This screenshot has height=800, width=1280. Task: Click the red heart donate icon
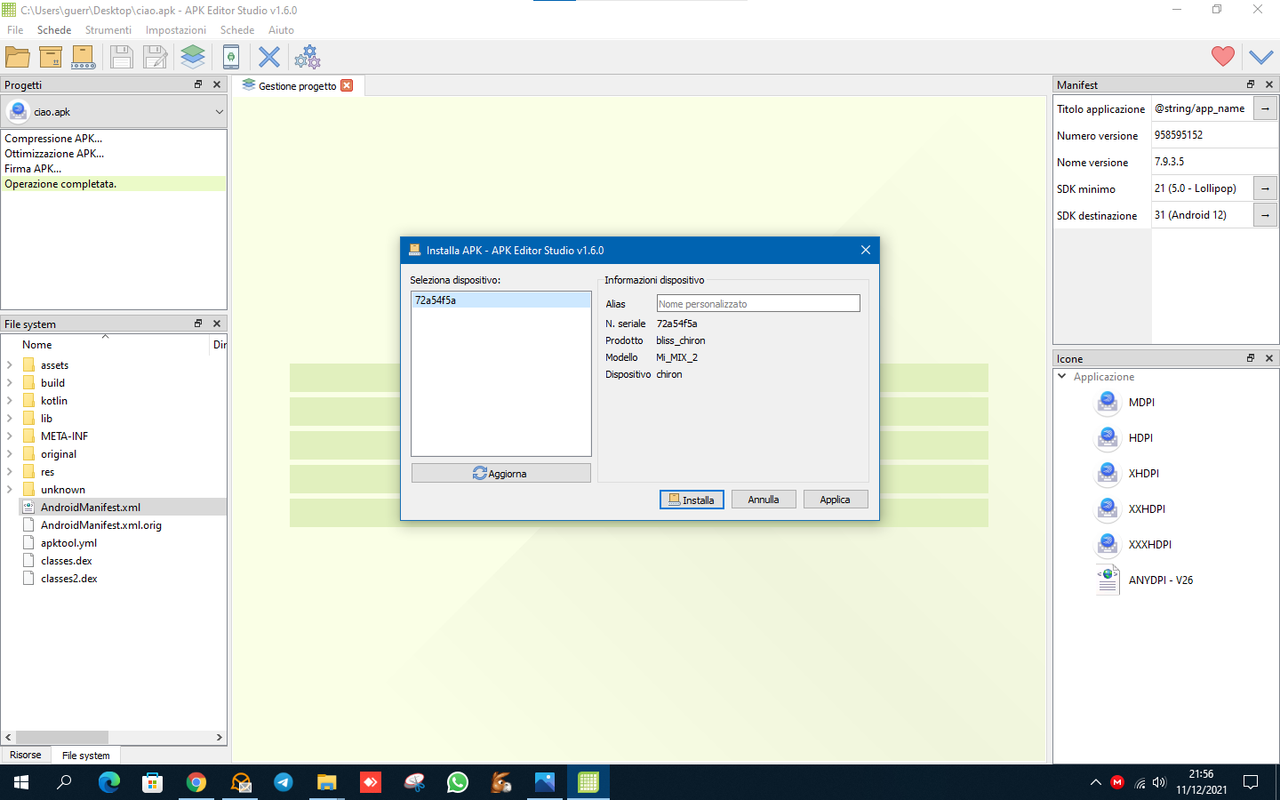[1222, 57]
